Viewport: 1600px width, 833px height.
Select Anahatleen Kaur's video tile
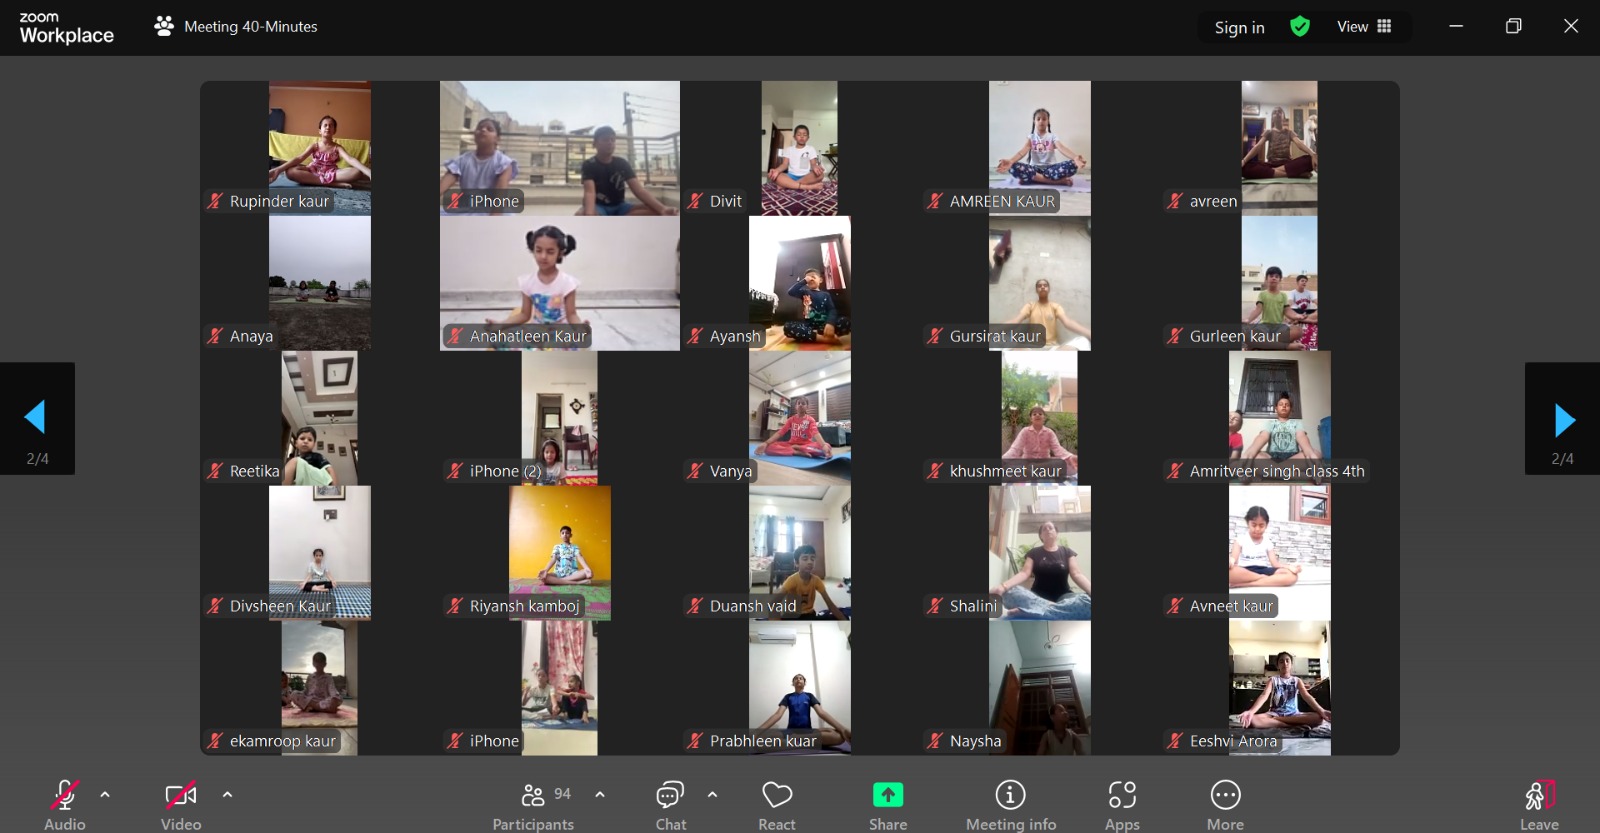tap(559, 282)
